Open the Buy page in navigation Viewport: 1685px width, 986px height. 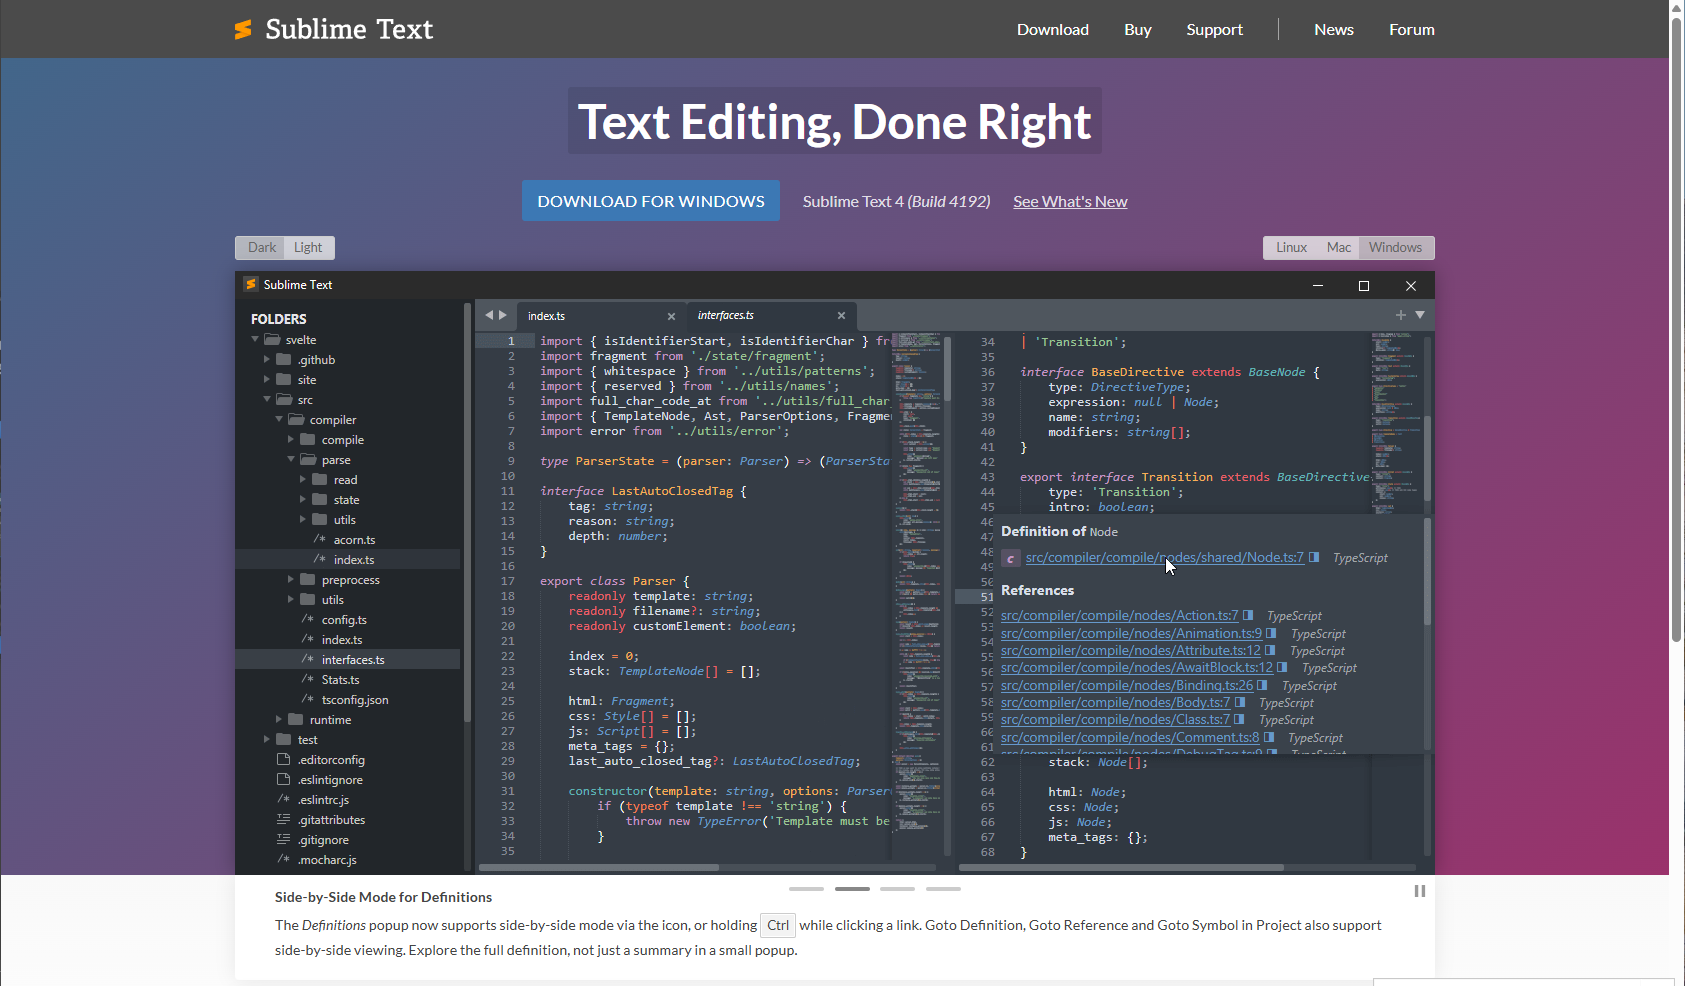[1138, 30]
